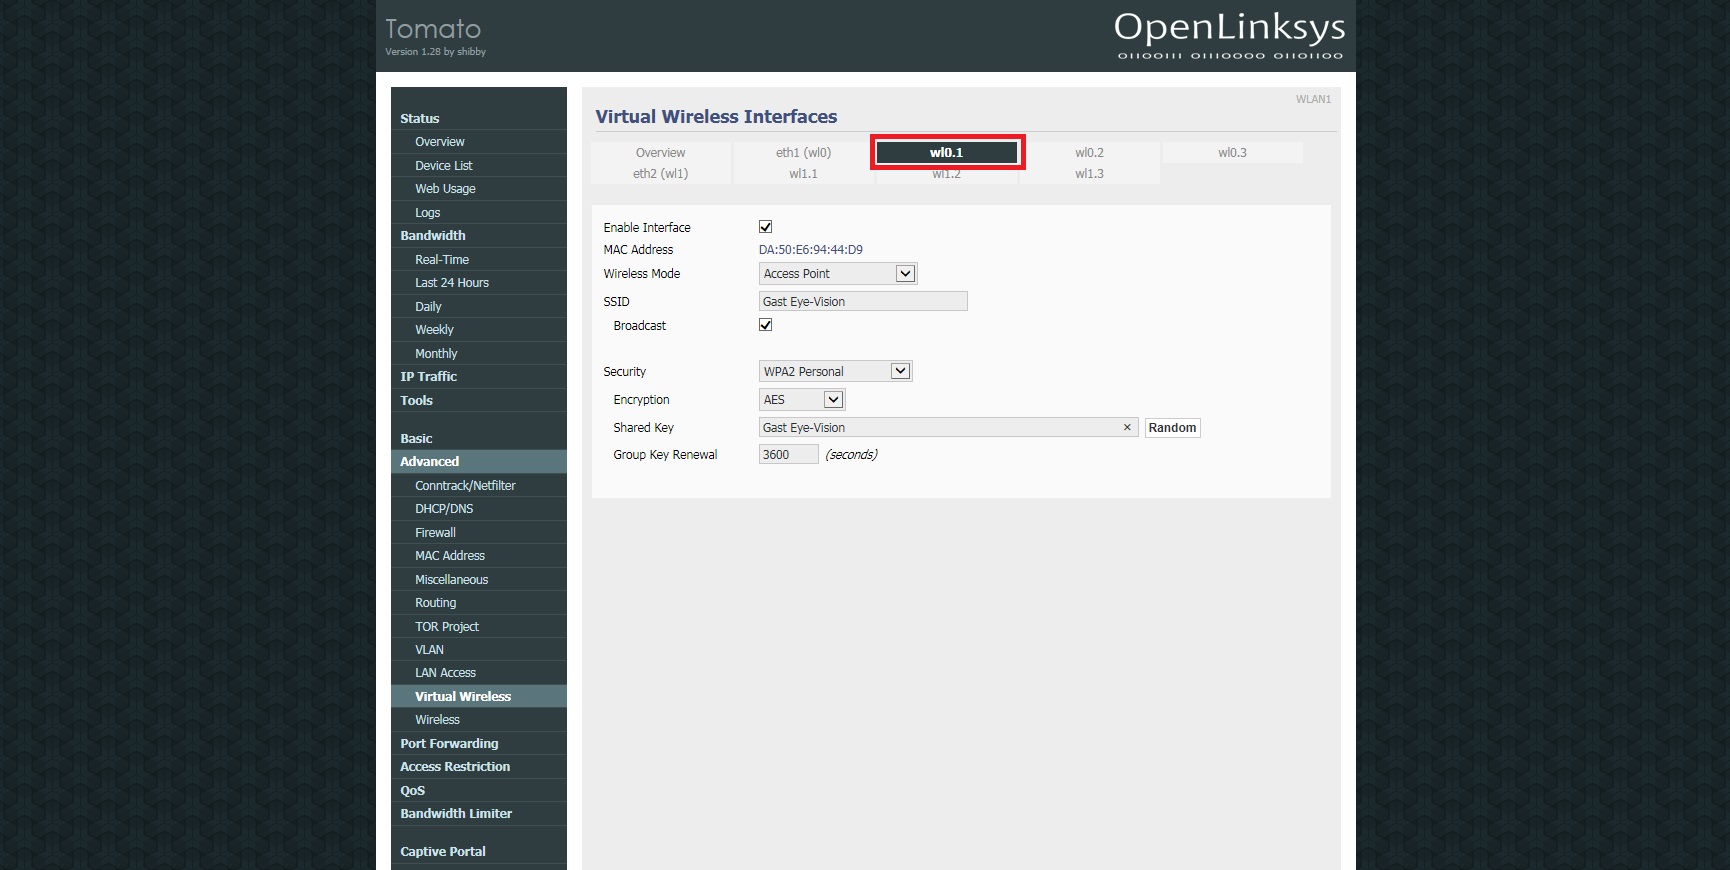Open Device List in the sidebar
Viewport: 1730px width, 870px height.
pyautogui.click(x=444, y=166)
